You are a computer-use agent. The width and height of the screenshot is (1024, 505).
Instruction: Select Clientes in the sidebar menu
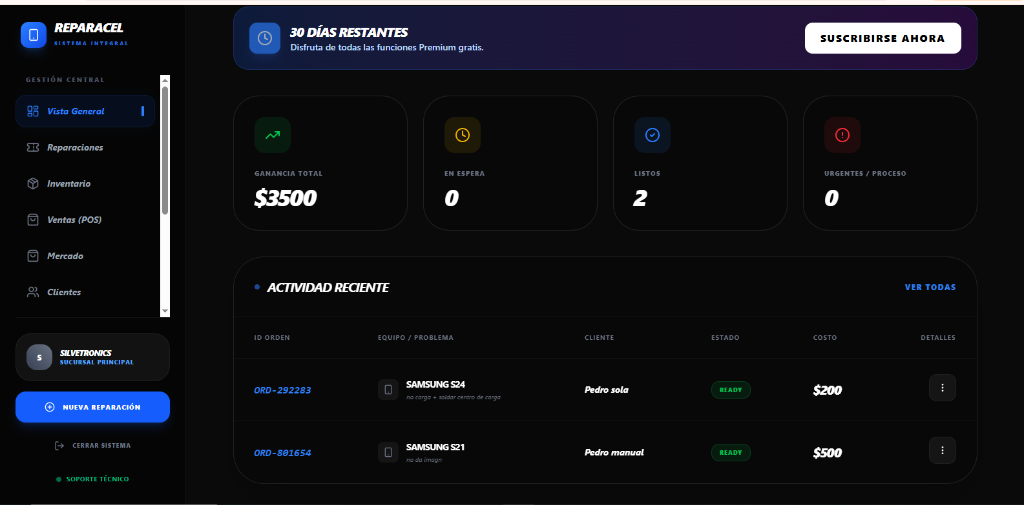[x=64, y=292]
